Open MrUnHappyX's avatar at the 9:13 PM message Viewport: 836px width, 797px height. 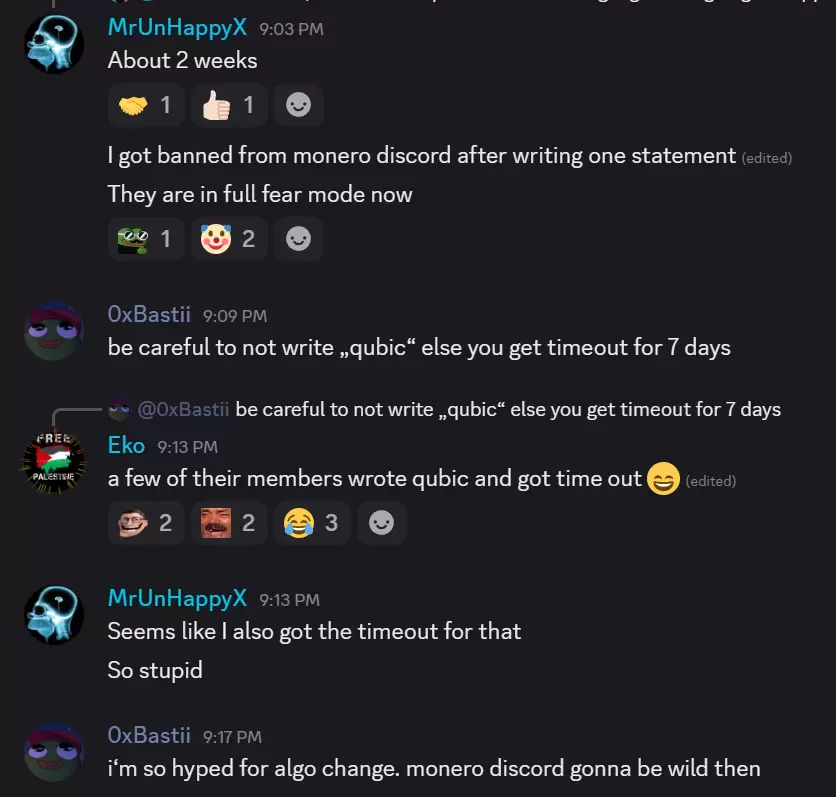coord(54,615)
